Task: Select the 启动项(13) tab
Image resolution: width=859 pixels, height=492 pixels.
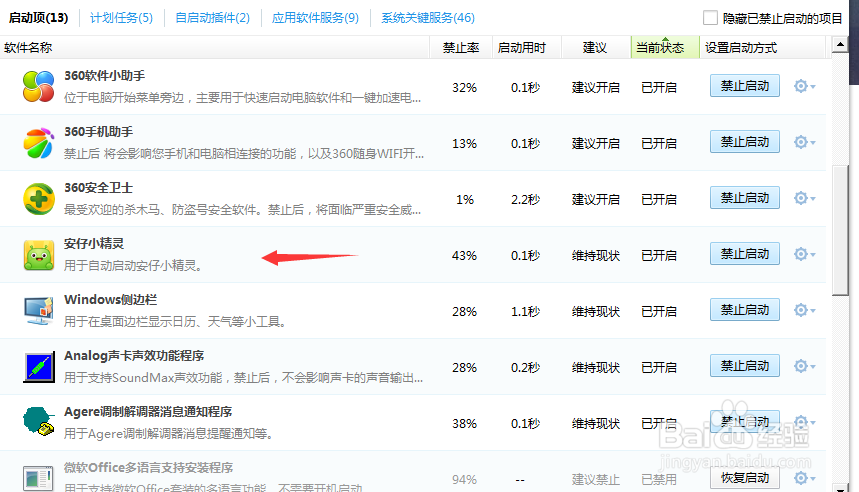Action: pos(38,18)
